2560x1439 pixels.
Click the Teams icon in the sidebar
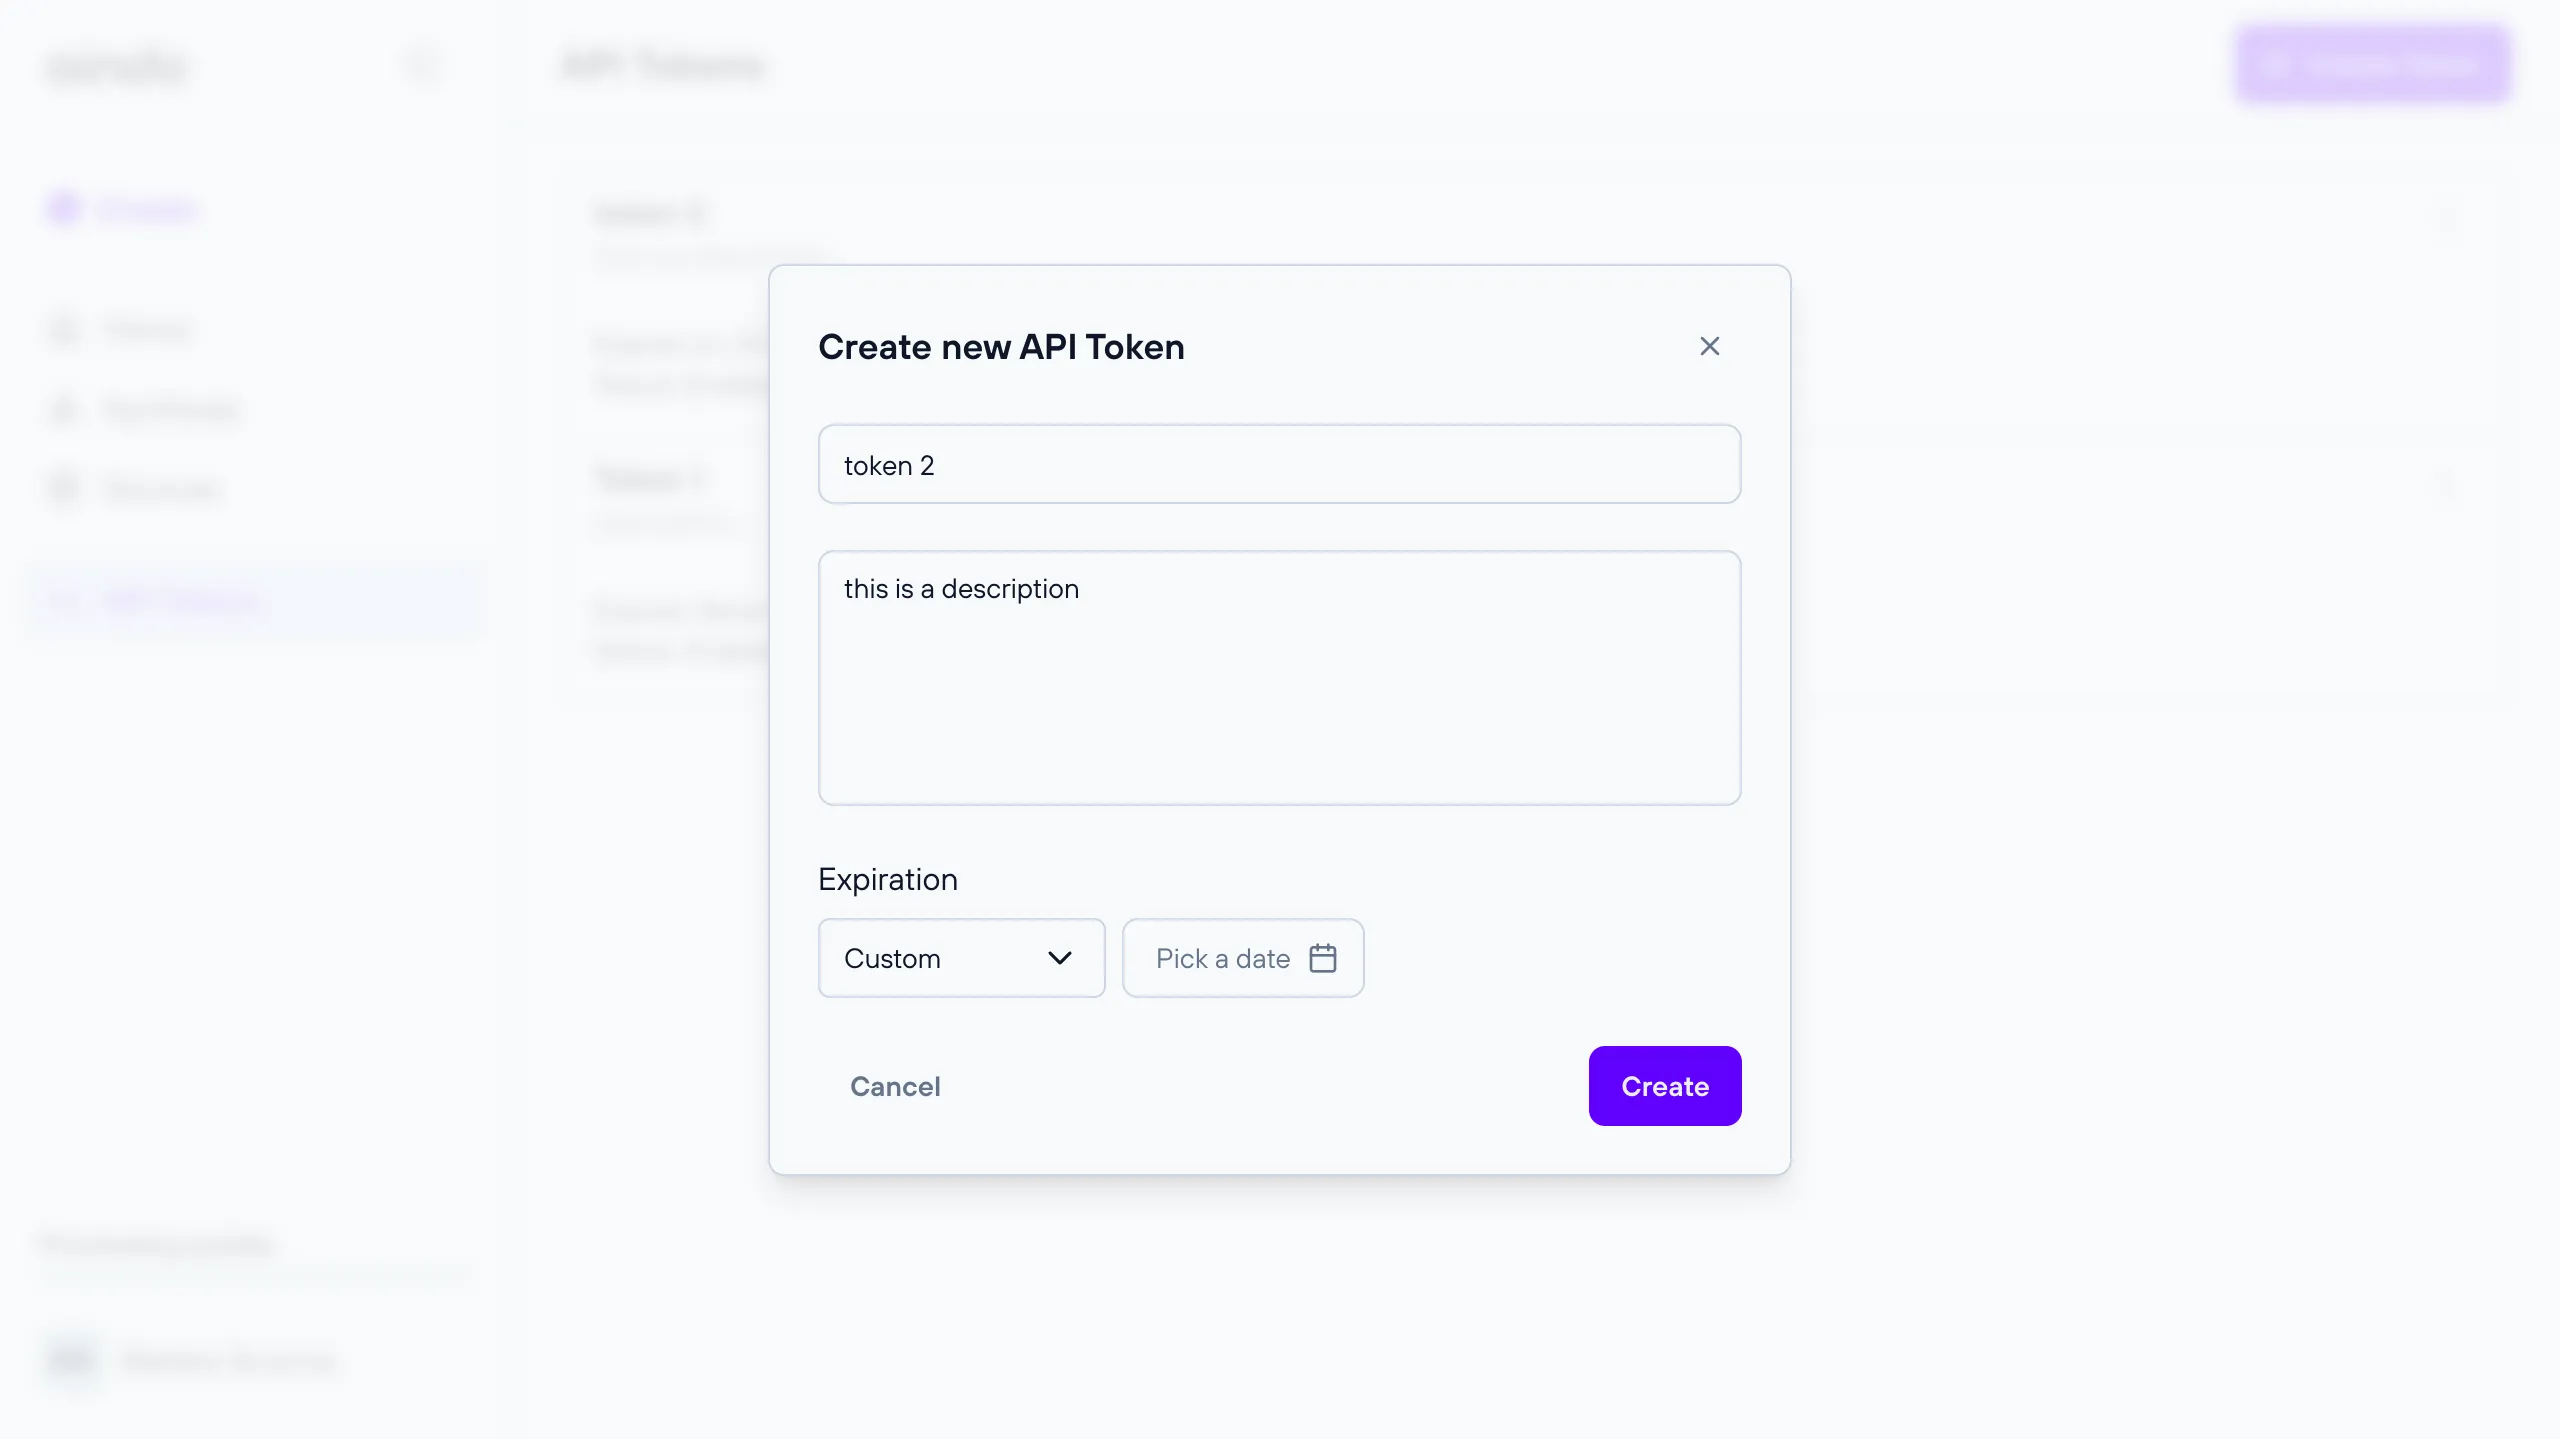(63, 329)
